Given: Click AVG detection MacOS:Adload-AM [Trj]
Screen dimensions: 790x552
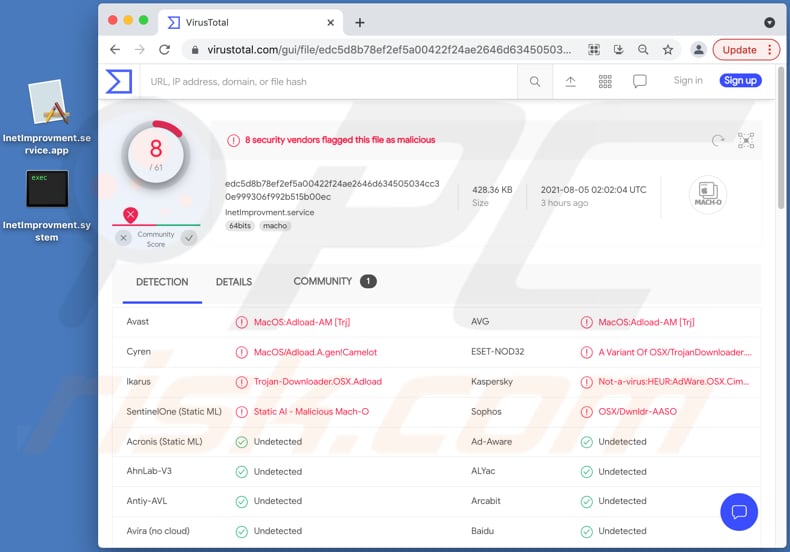Looking at the screenshot, I should [646, 322].
